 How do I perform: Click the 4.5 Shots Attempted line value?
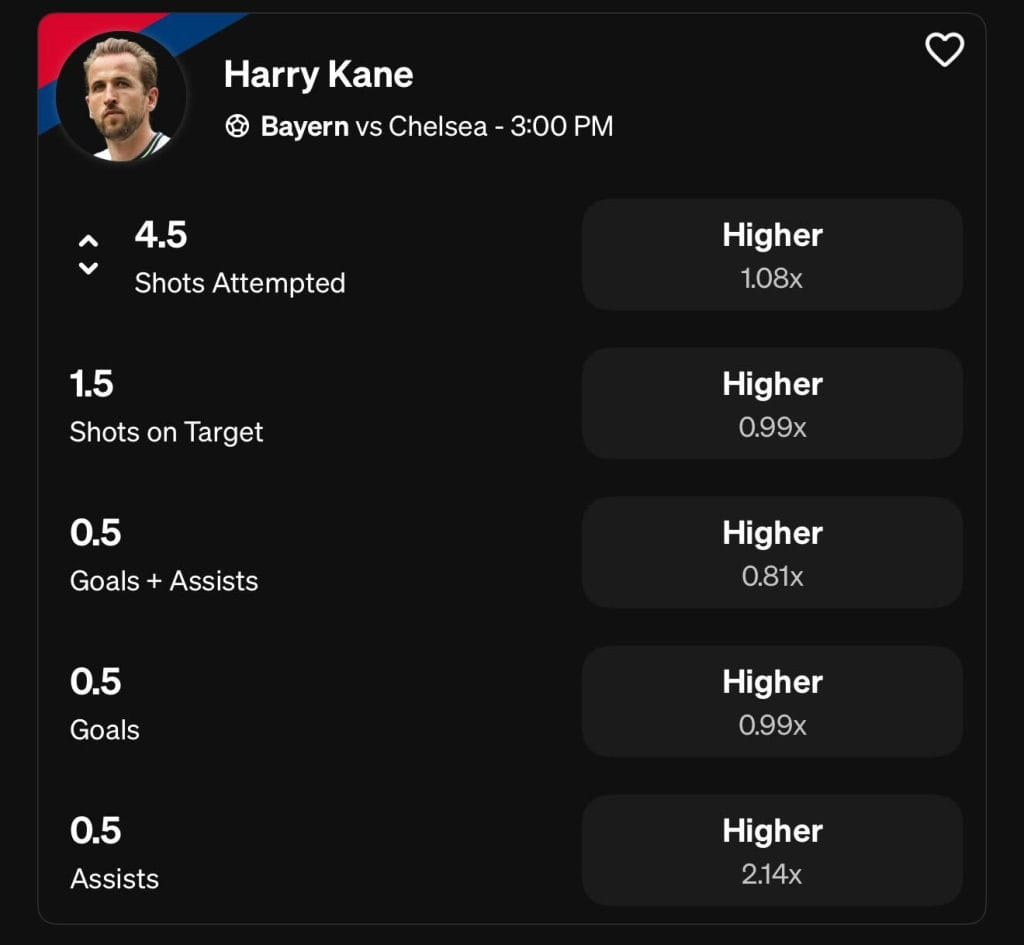(x=161, y=234)
